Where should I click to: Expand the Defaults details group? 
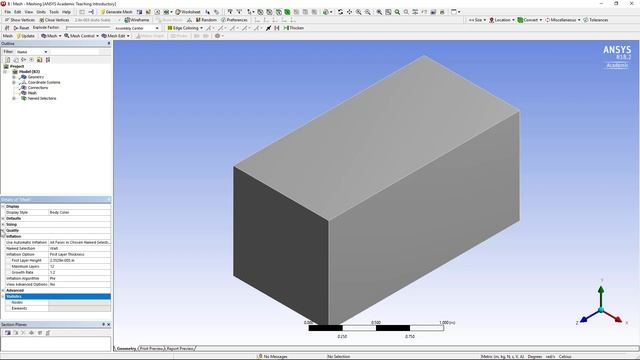tap(3, 218)
